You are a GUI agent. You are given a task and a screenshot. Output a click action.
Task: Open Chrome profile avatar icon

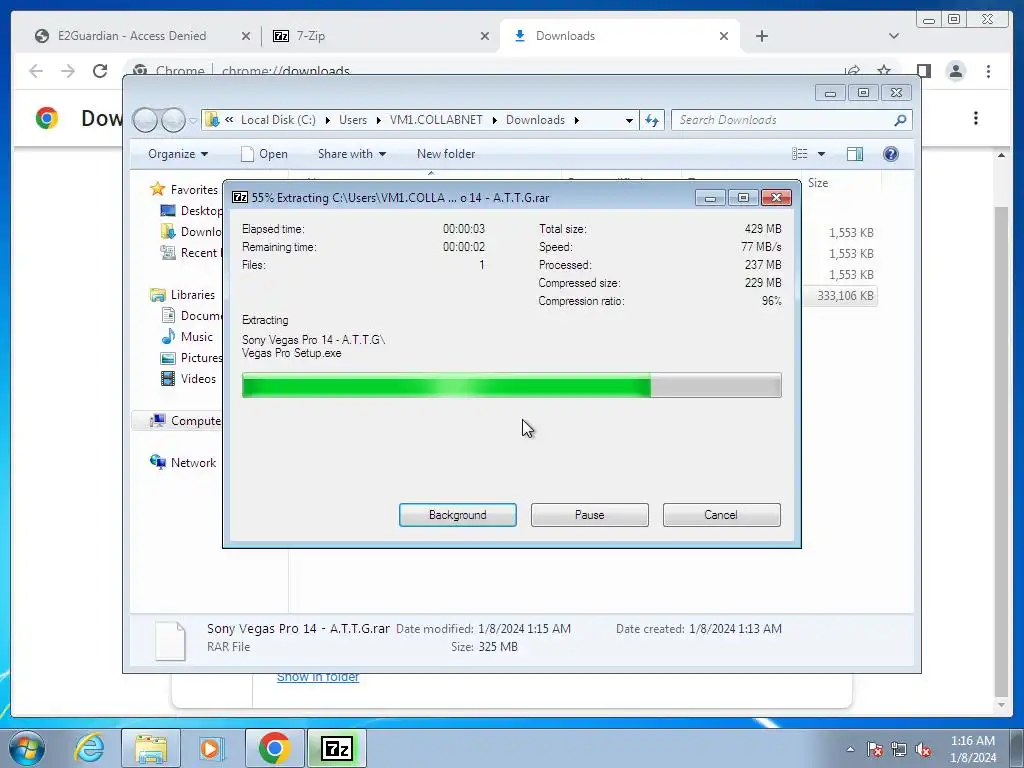point(955,71)
